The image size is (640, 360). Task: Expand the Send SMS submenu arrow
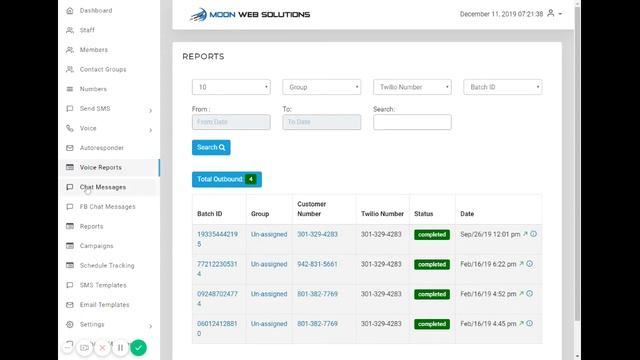point(151,111)
